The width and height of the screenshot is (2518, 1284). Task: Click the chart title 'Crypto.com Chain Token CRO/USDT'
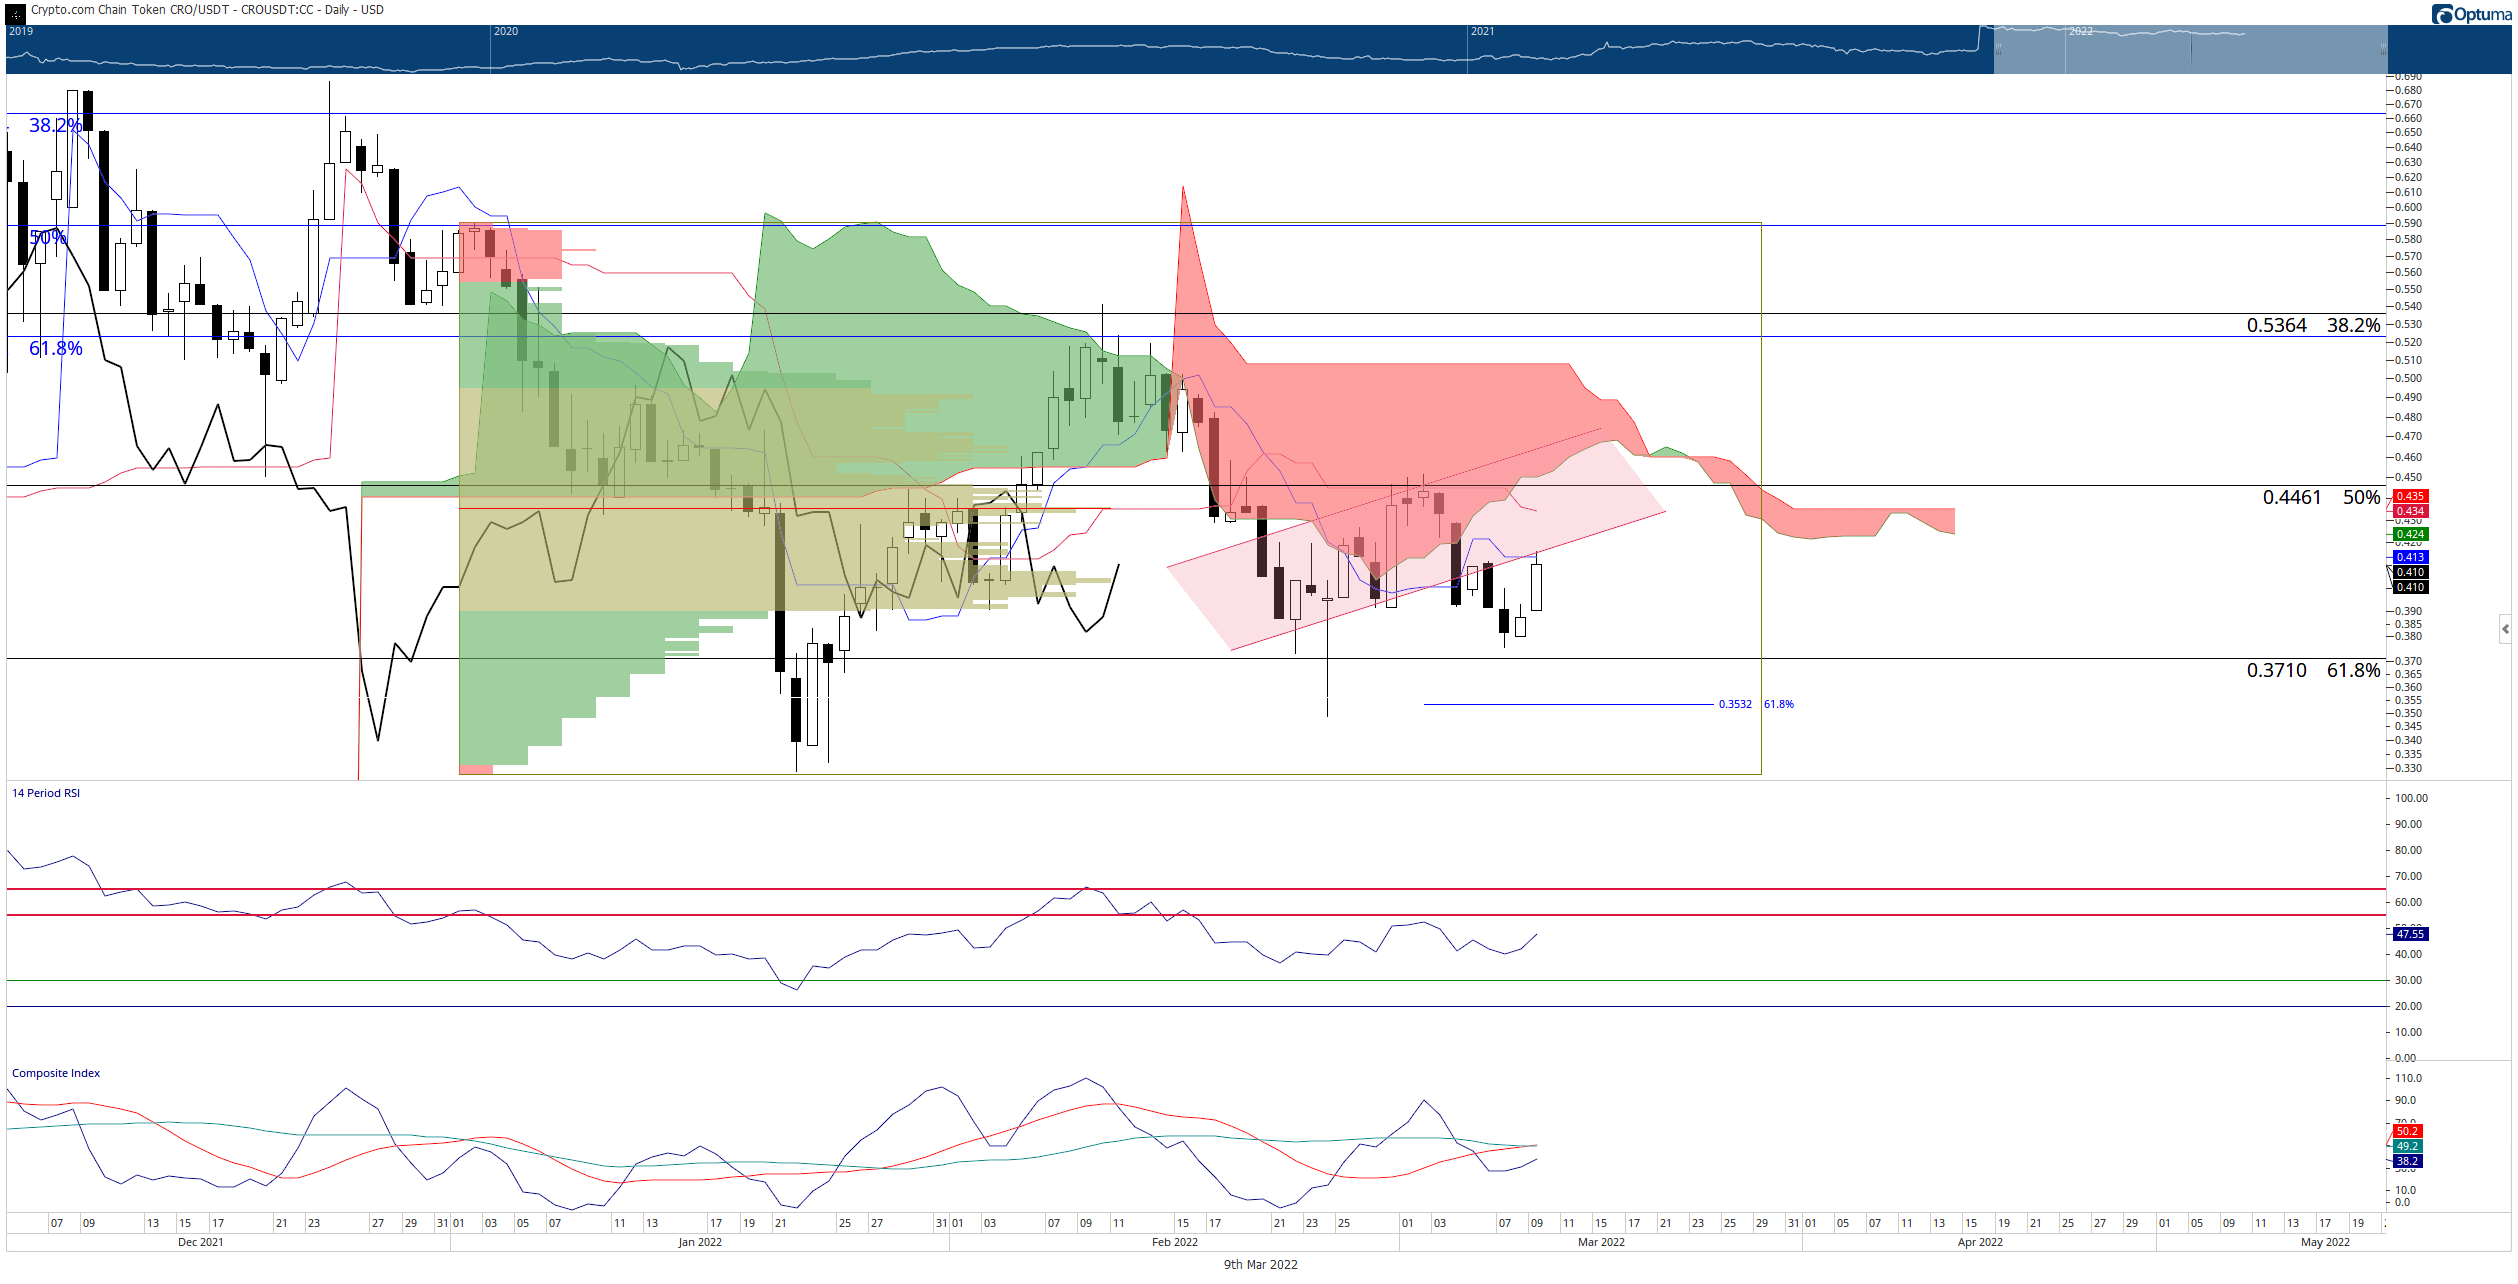(131, 10)
